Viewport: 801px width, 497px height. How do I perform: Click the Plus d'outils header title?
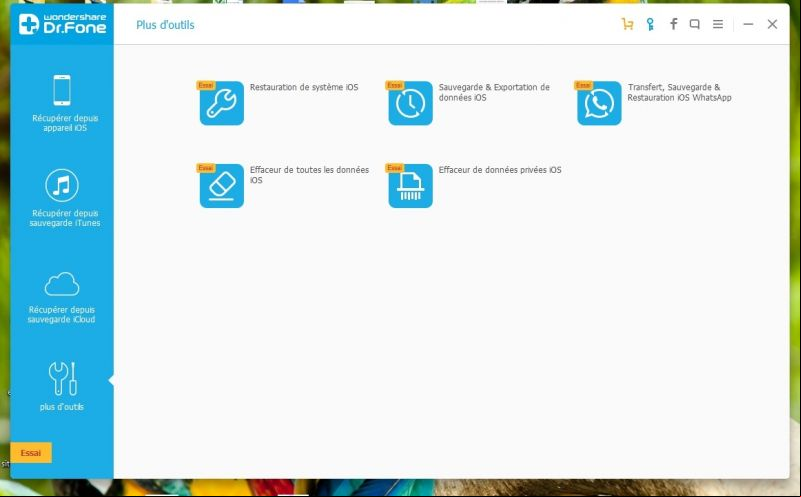165,25
